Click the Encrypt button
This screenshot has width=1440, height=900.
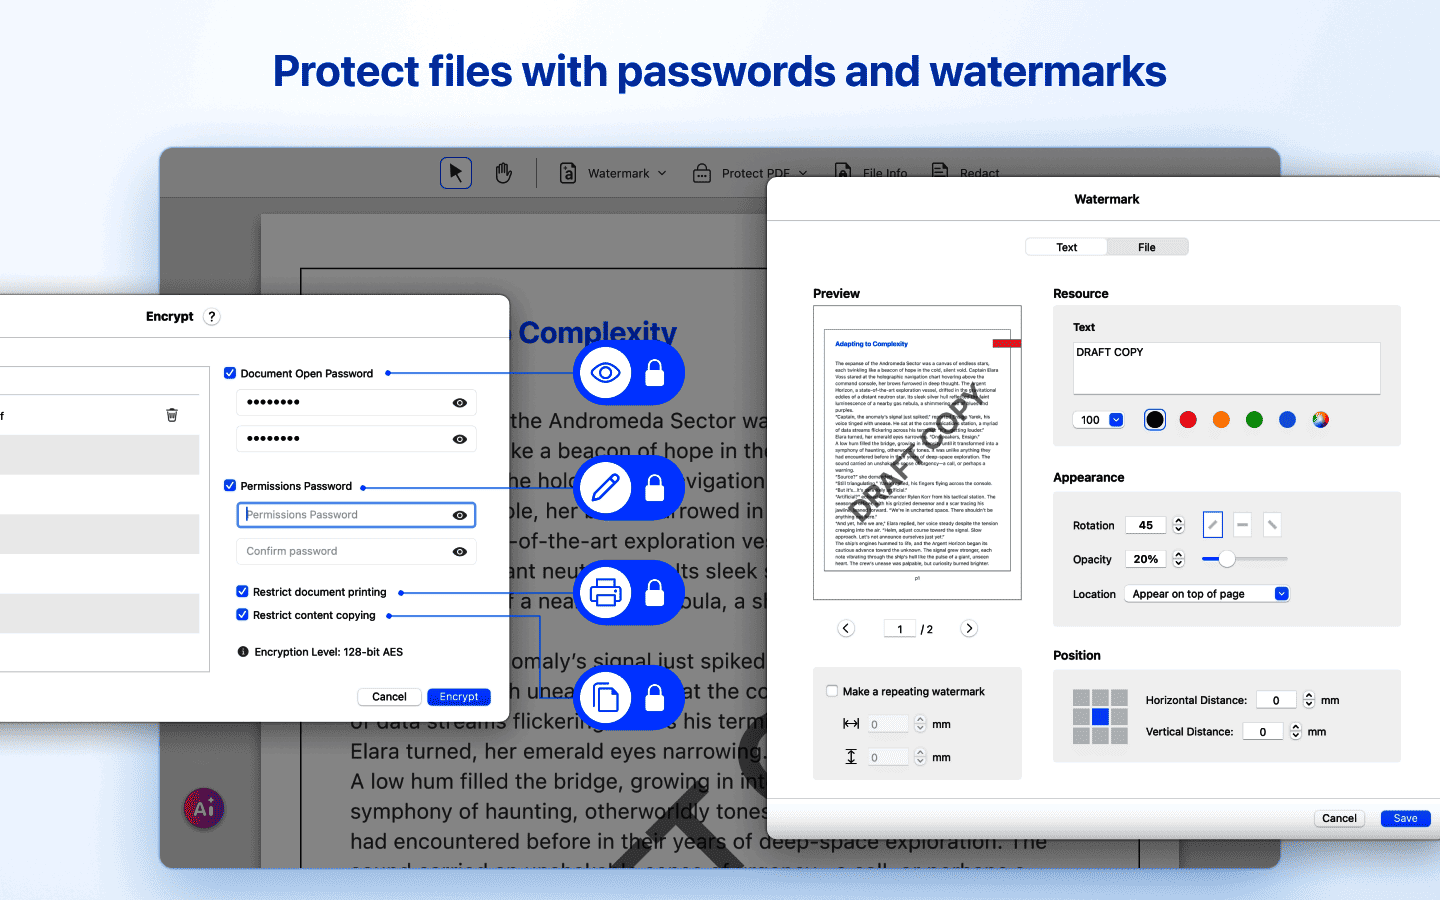coord(458,696)
